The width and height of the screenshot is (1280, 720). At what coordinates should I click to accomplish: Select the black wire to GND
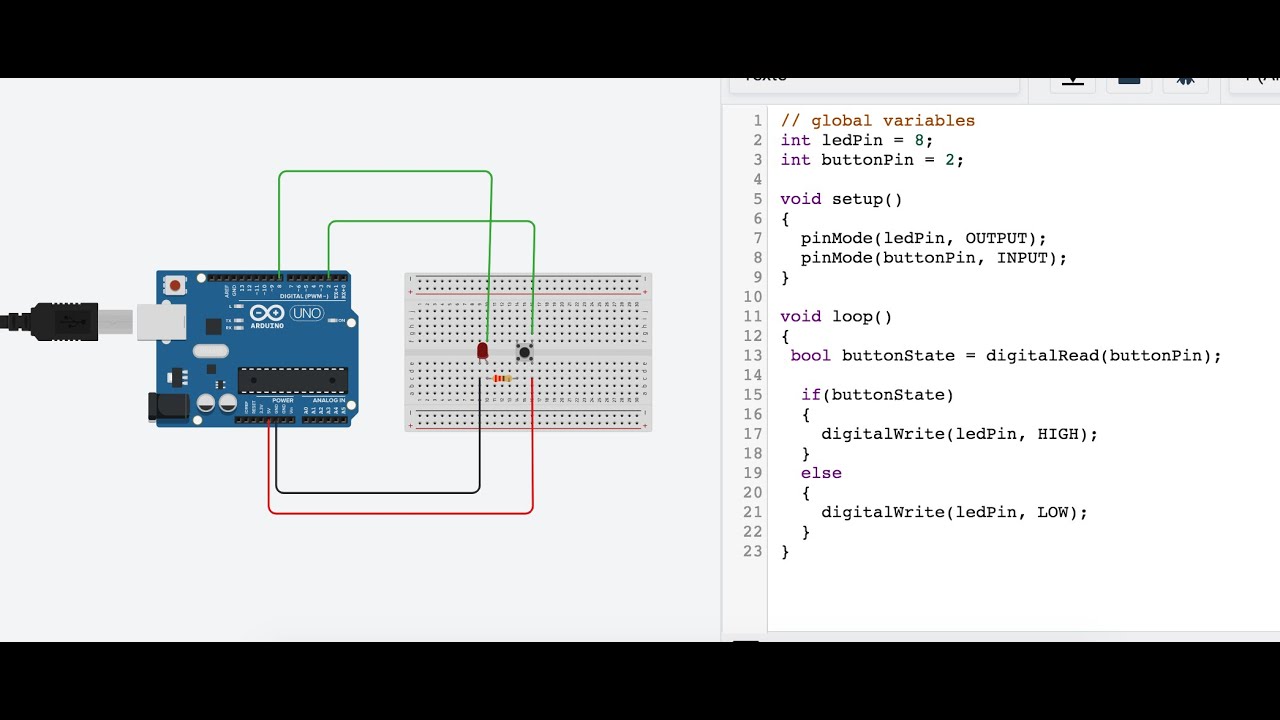[378, 491]
